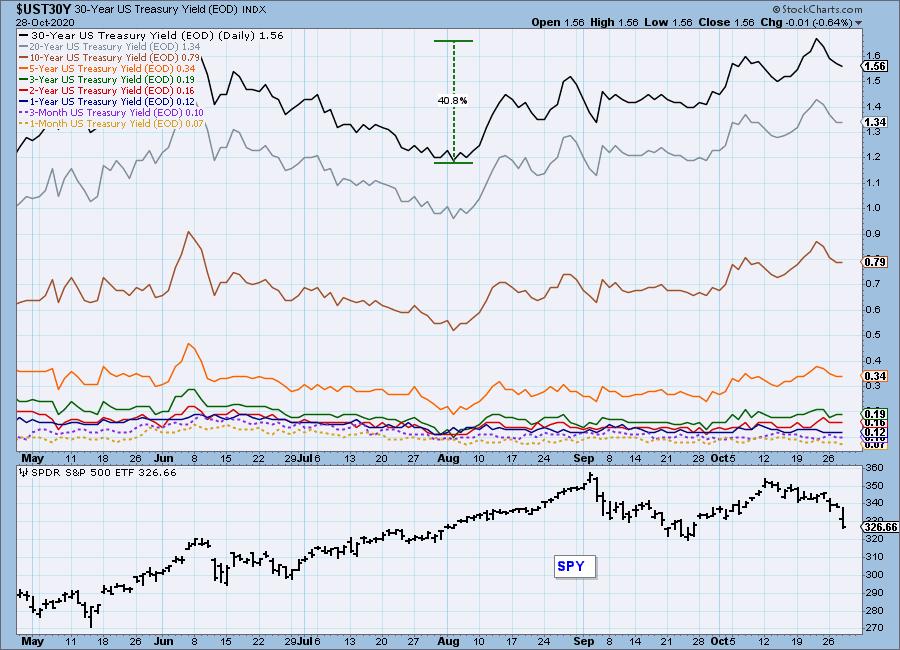Select the 30-Year US Treasury Yield (Daily) legend entry
Viewport: 900px width, 650px height.
coord(152,36)
